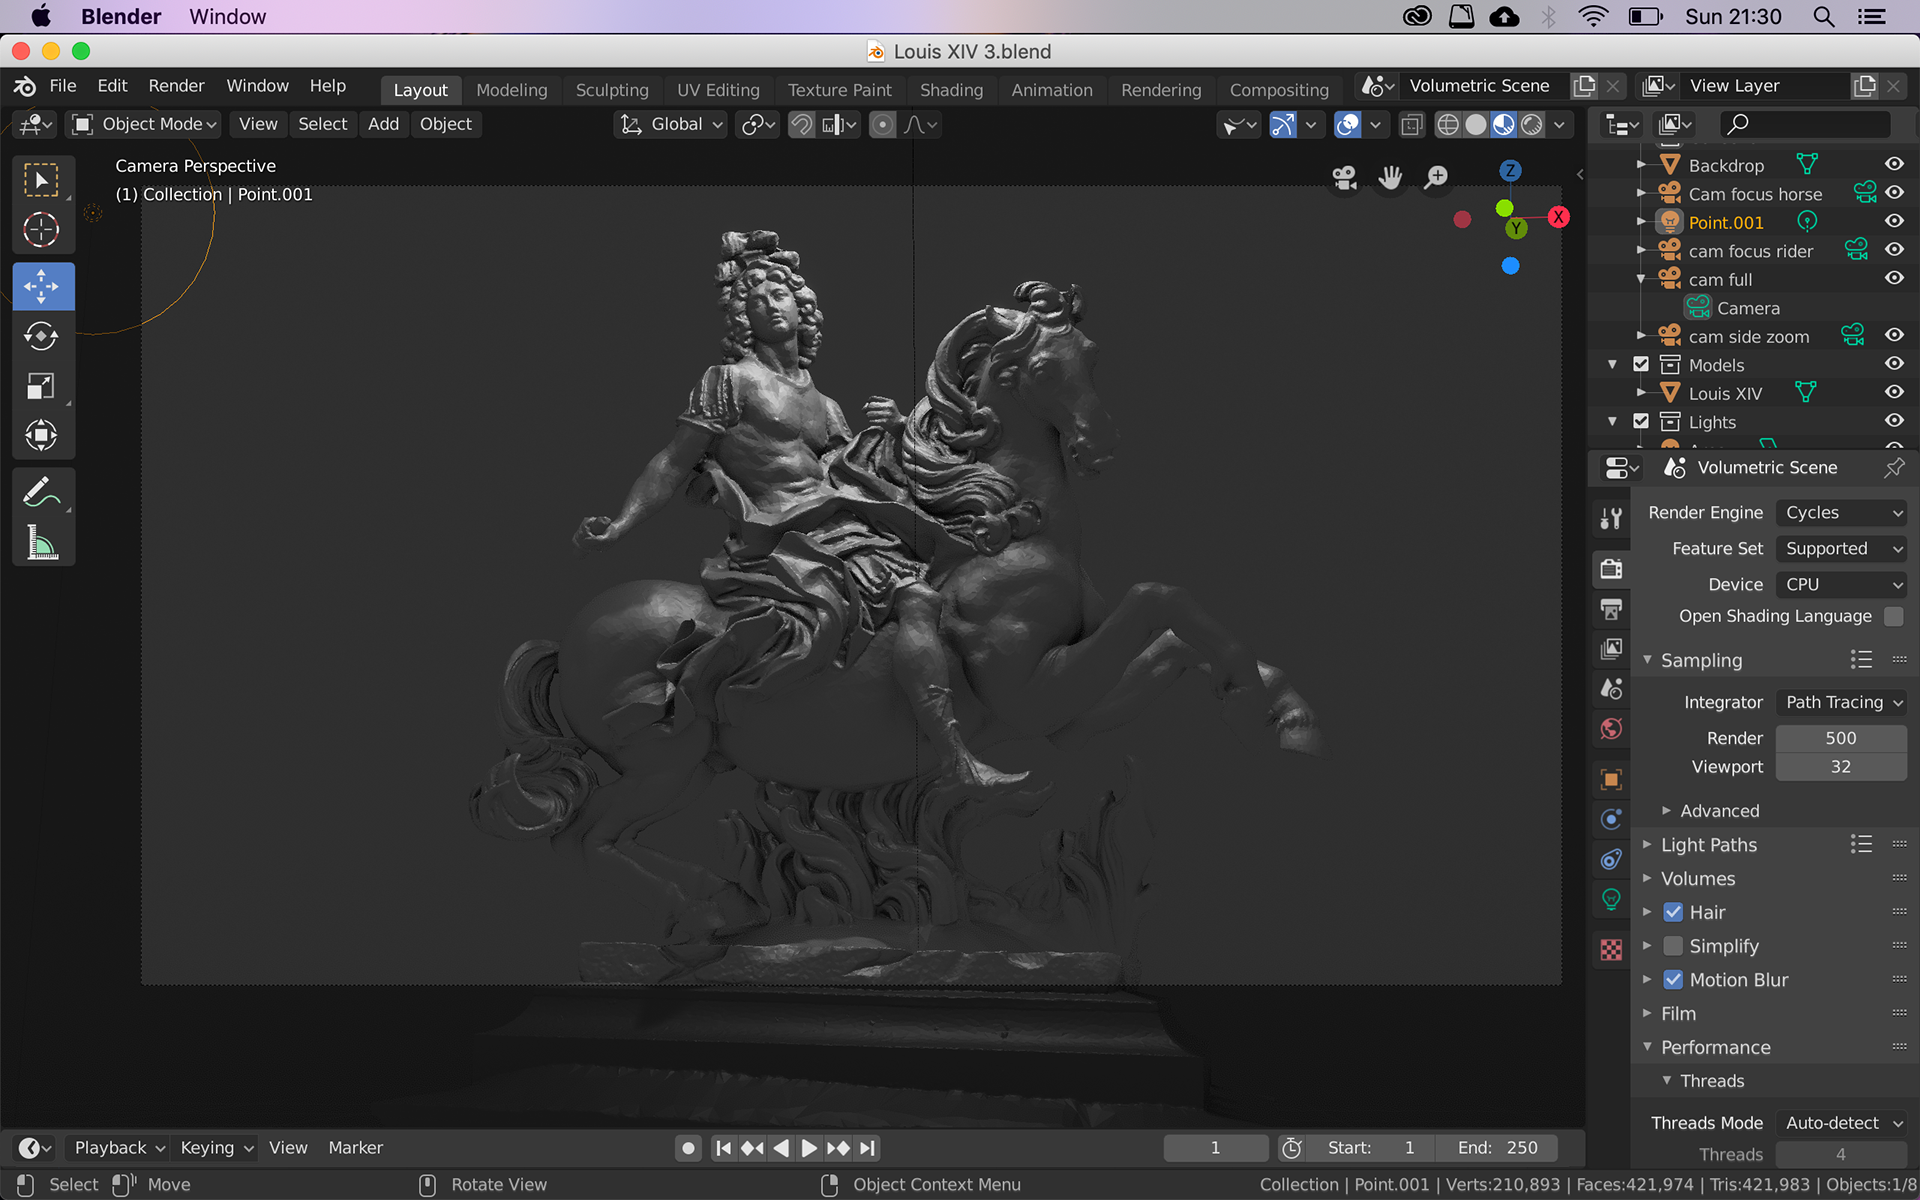Open the File menu
This screenshot has width=1920, height=1200.
(x=63, y=86)
